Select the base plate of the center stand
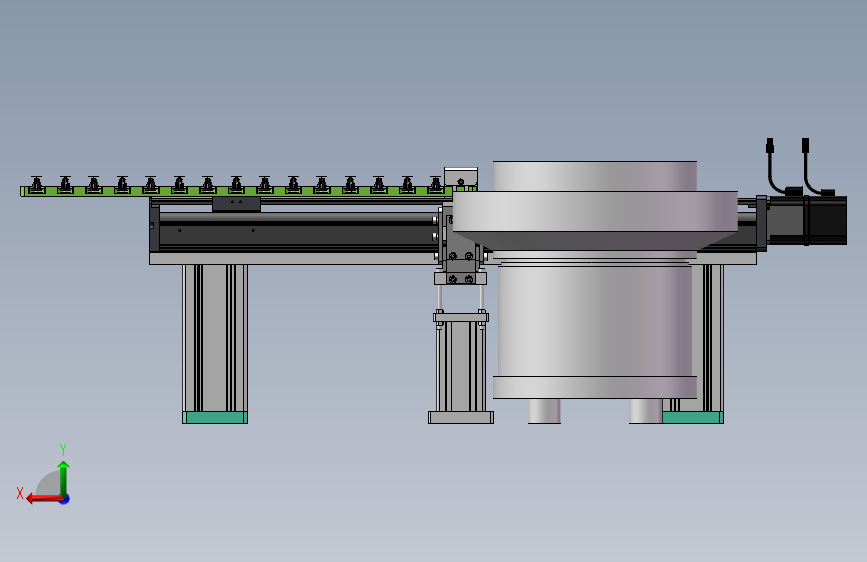The width and height of the screenshot is (867, 562). (461, 418)
